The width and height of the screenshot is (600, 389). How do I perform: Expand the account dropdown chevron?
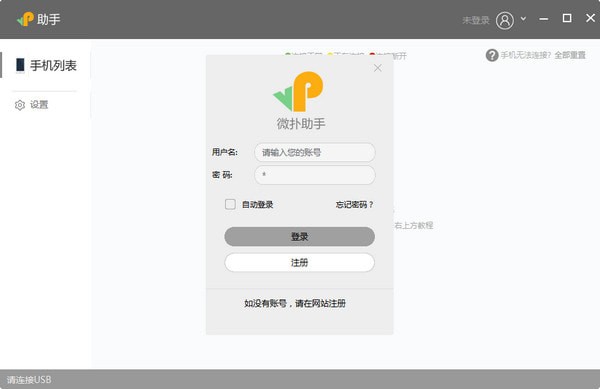point(523,19)
